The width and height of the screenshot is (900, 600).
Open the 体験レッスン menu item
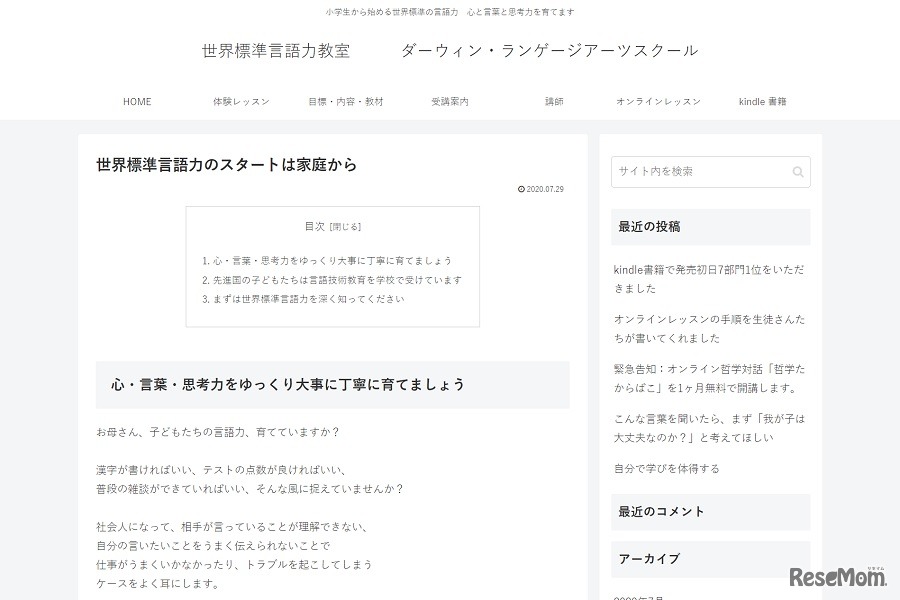coord(241,102)
